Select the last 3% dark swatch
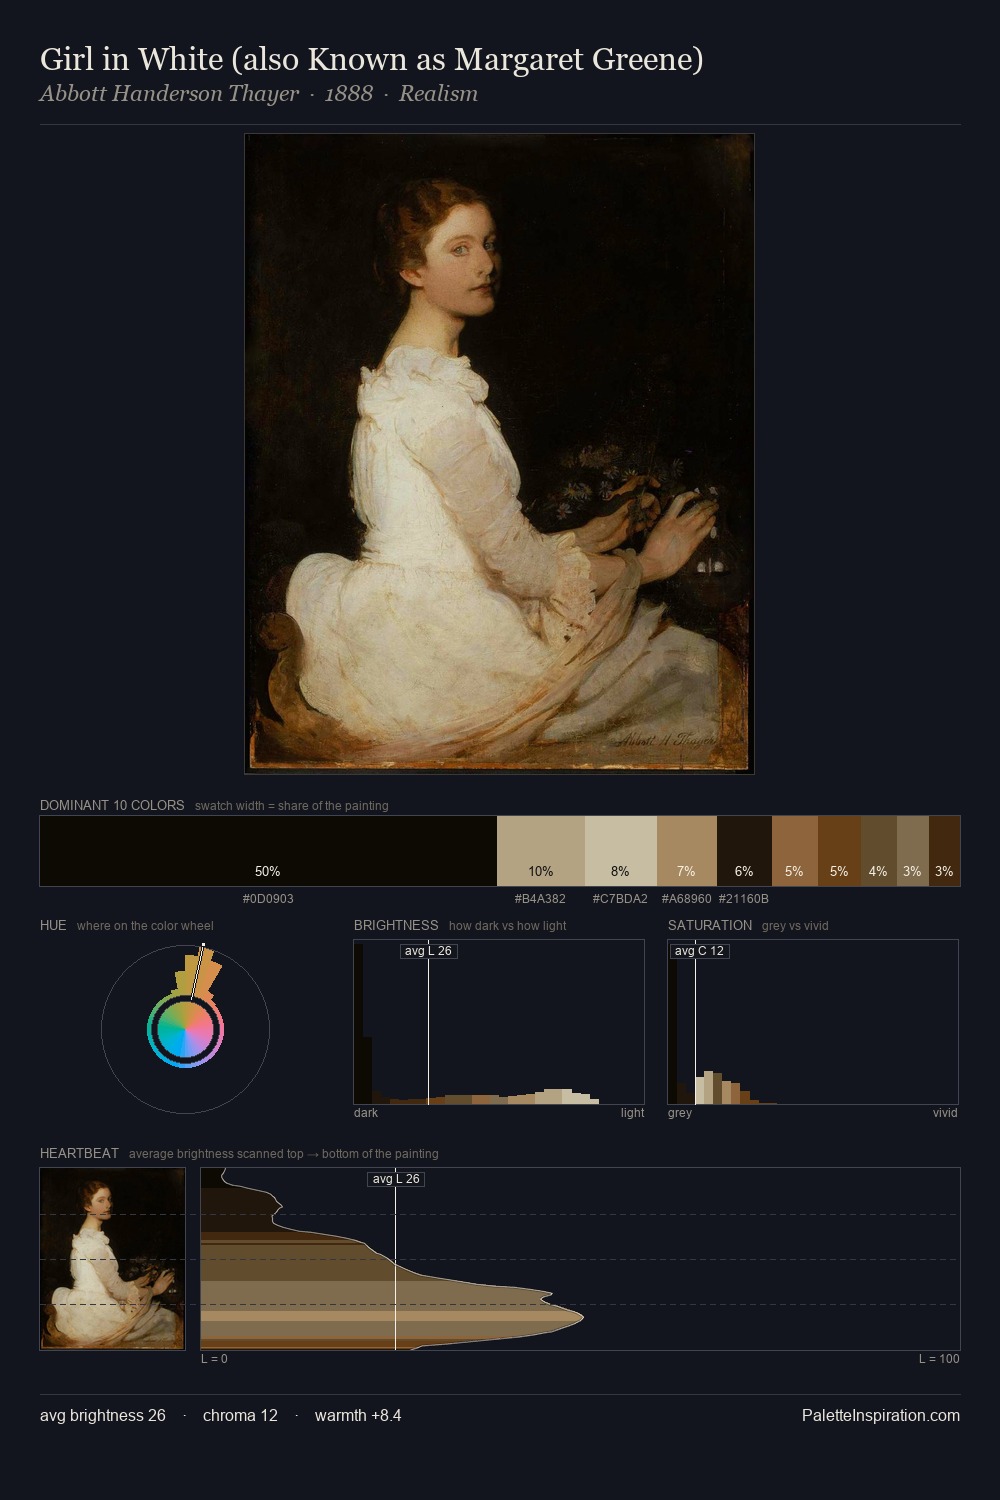1000x1500 pixels. (945, 851)
